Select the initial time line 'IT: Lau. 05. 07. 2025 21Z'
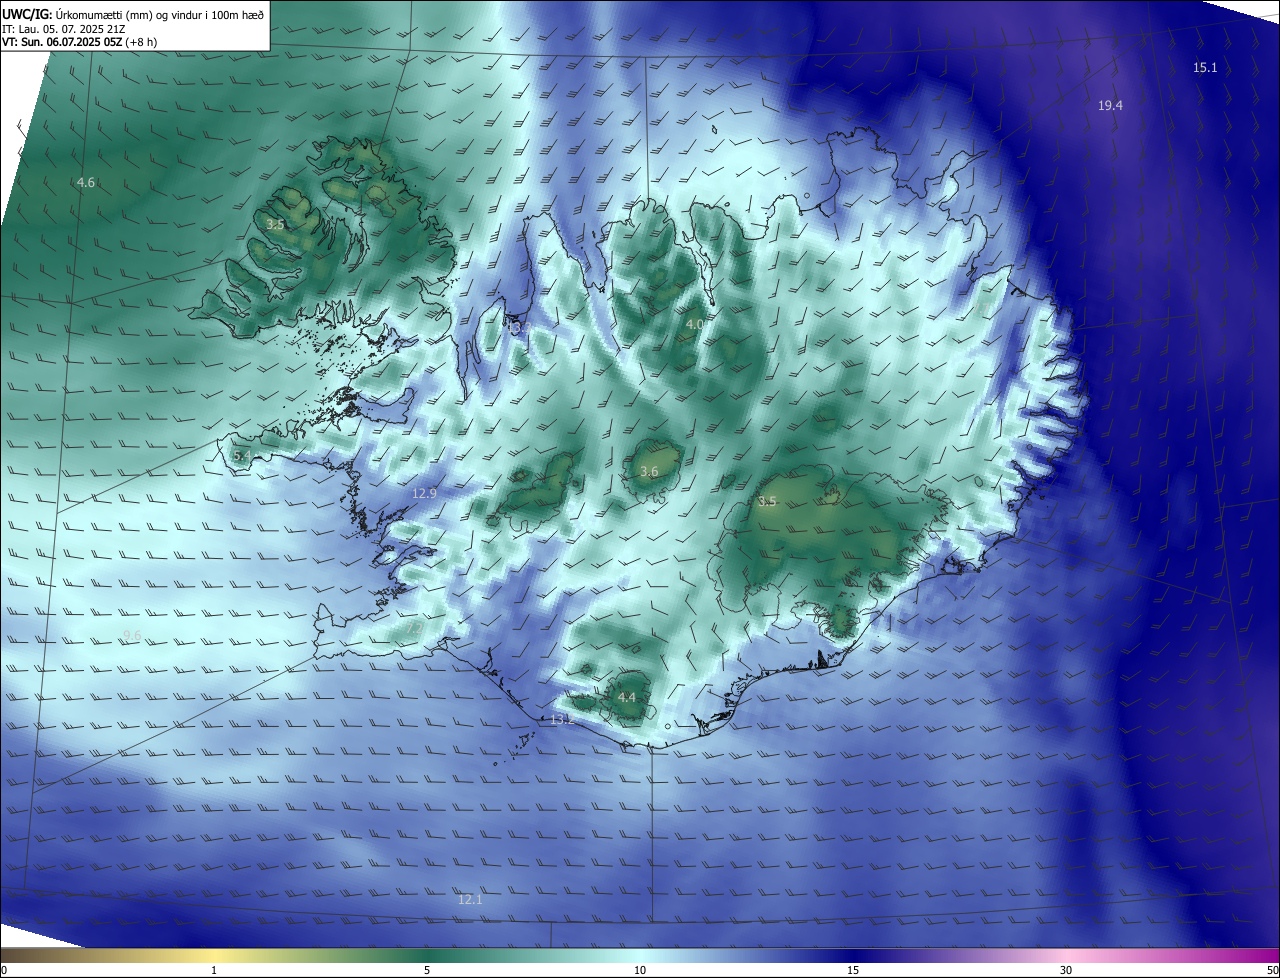Screen dimensions: 1280x978 tap(62, 28)
